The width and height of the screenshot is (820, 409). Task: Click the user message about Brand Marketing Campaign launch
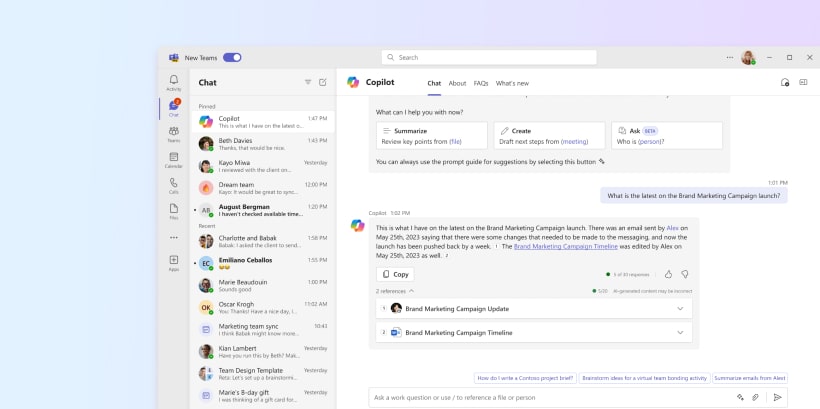[693, 196]
